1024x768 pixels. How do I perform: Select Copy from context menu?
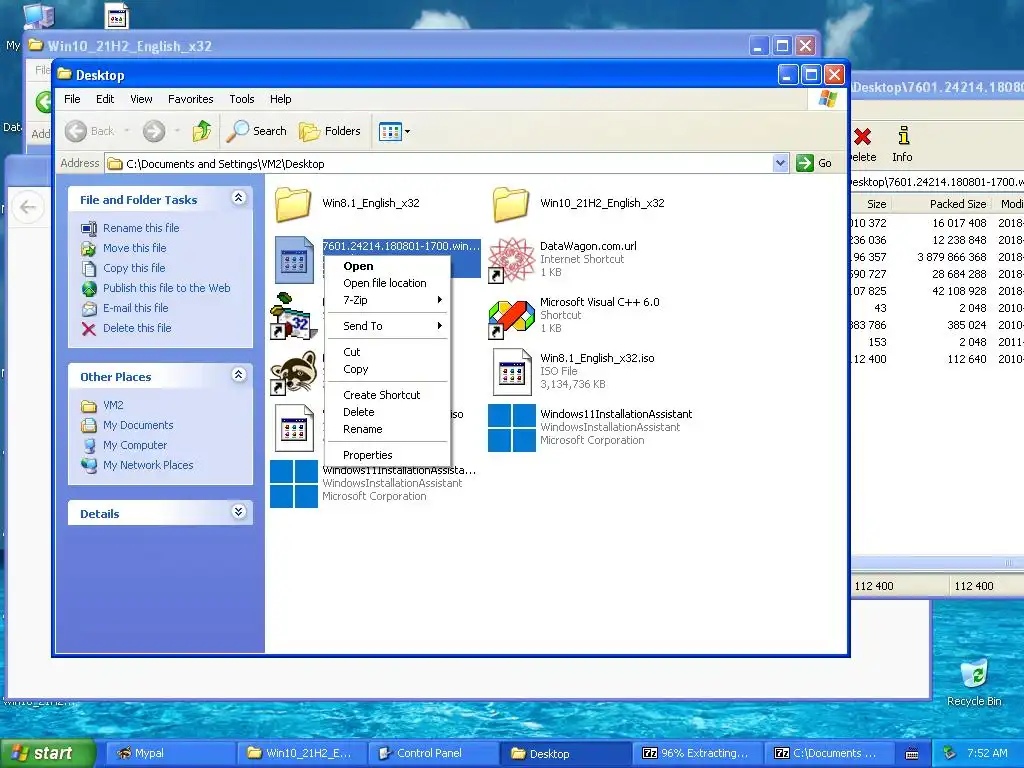click(x=387, y=369)
